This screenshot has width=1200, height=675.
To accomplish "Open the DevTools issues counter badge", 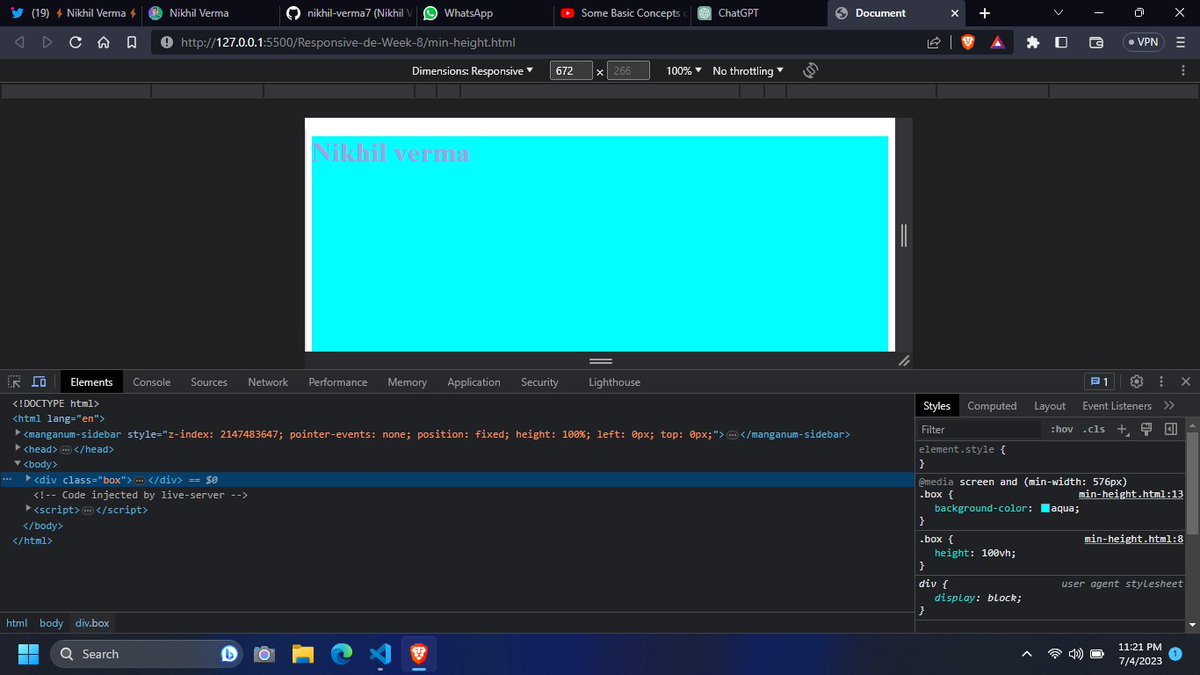I will [x=1099, y=382].
